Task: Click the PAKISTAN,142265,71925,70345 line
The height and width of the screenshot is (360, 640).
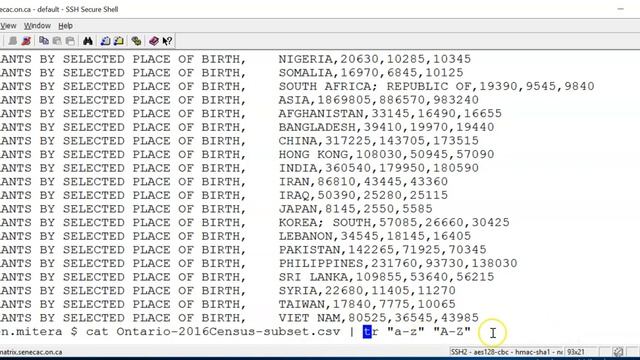Action: click(x=382, y=250)
